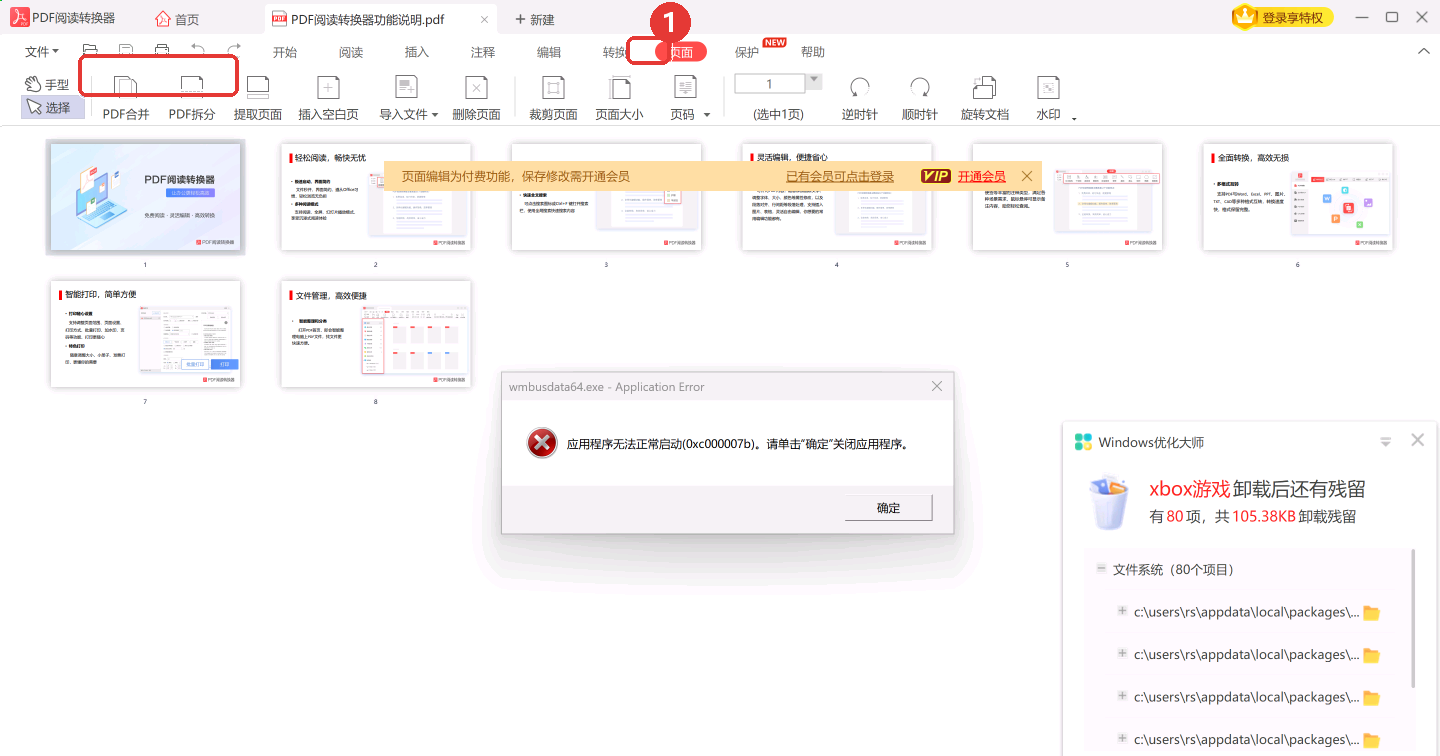Viewport: 1440px width, 756px height.
Task: Rotate page 逆时针 counterclockwise
Action: (860, 99)
